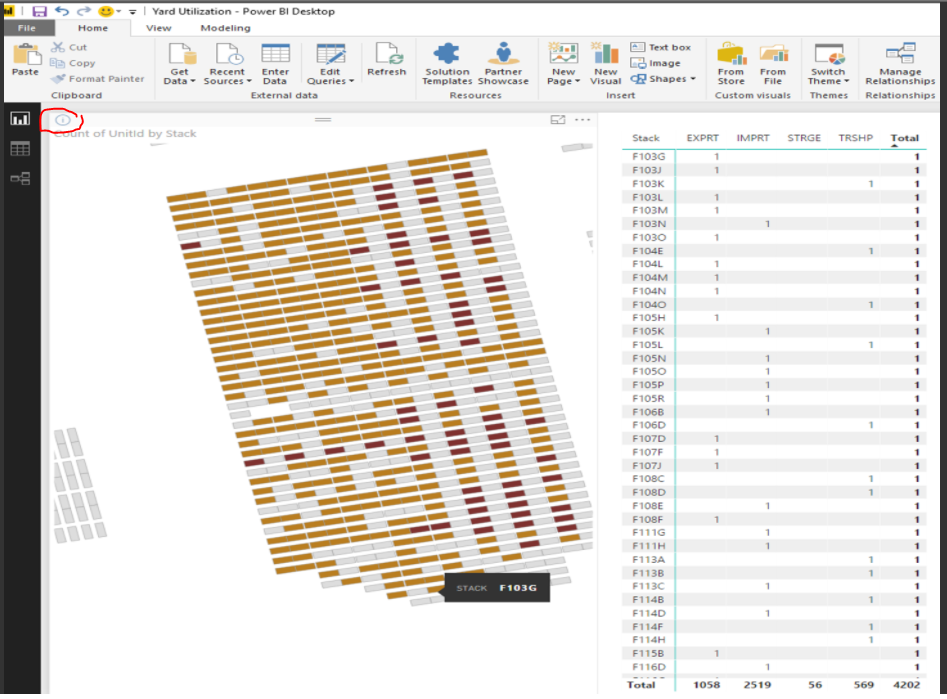This screenshot has width=947, height=699.
Task: Undo the last action
Action: click(x=62, y=11)
